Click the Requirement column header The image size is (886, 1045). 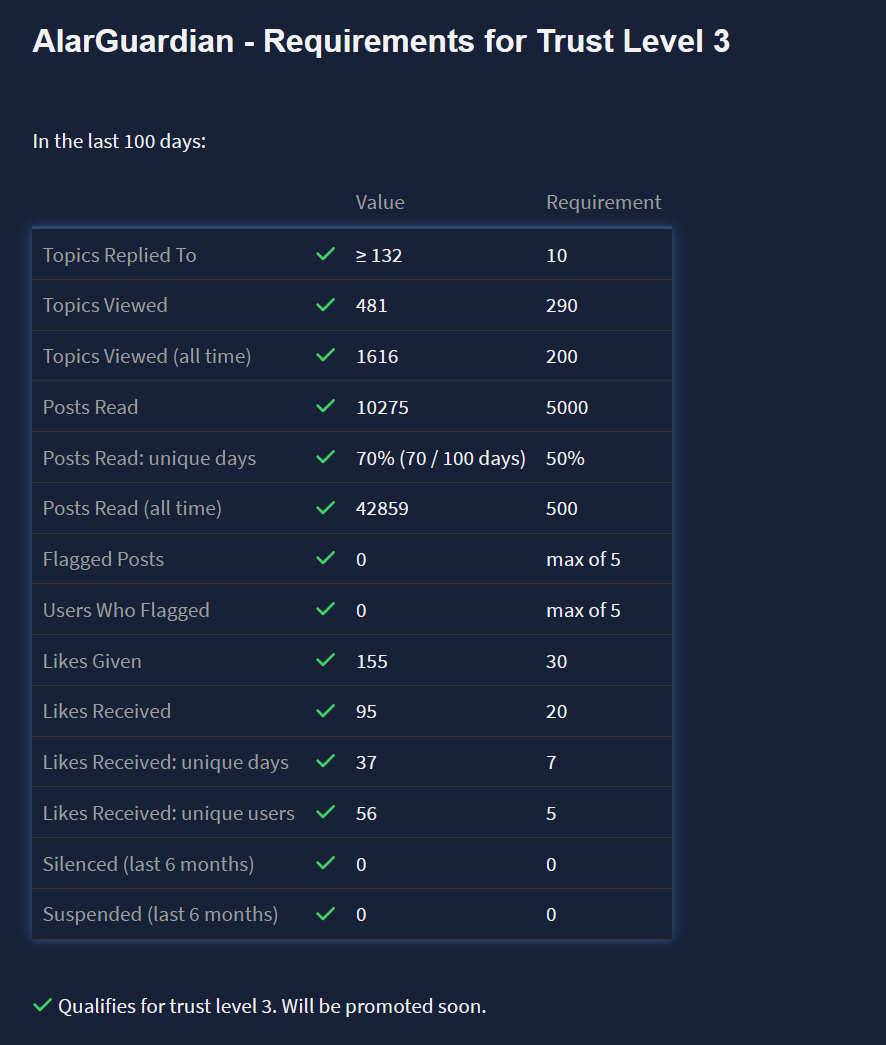click(603, 202)
